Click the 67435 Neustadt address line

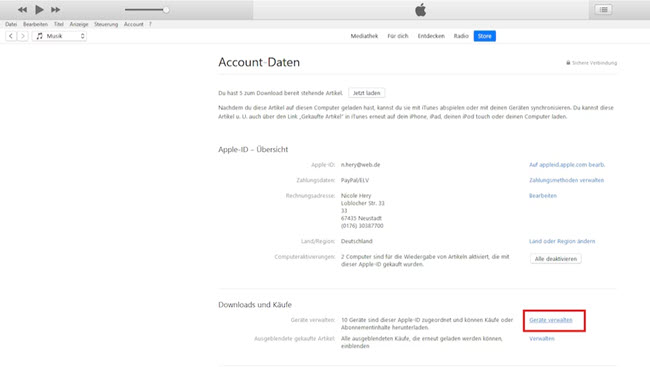[x=361, y=218]
